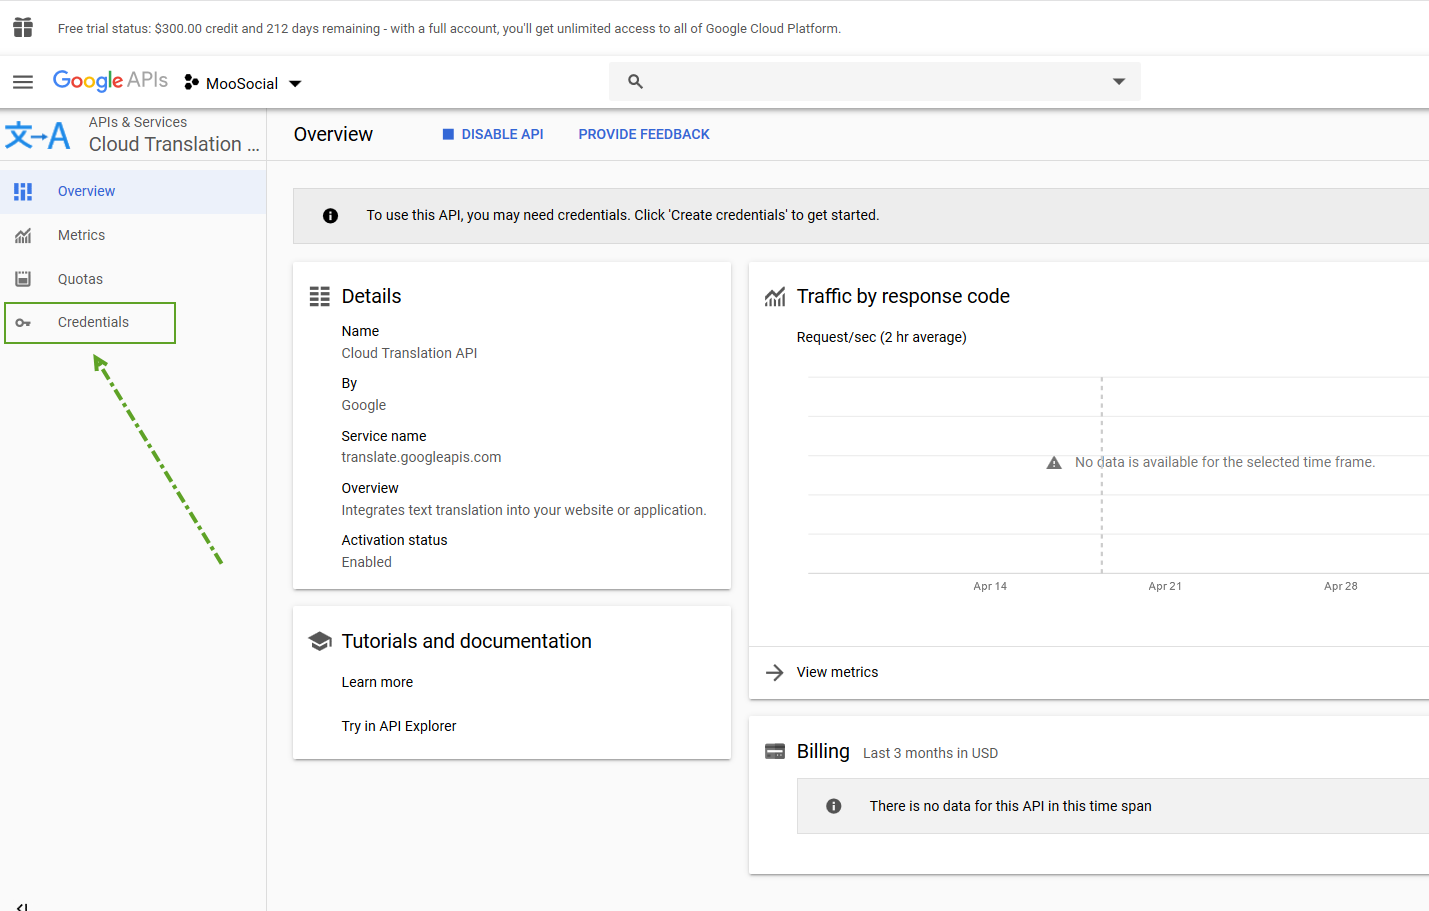Screen dimensions: 1429x911
Task: Click the info icon in billing notice
Action: coord(834,806)
